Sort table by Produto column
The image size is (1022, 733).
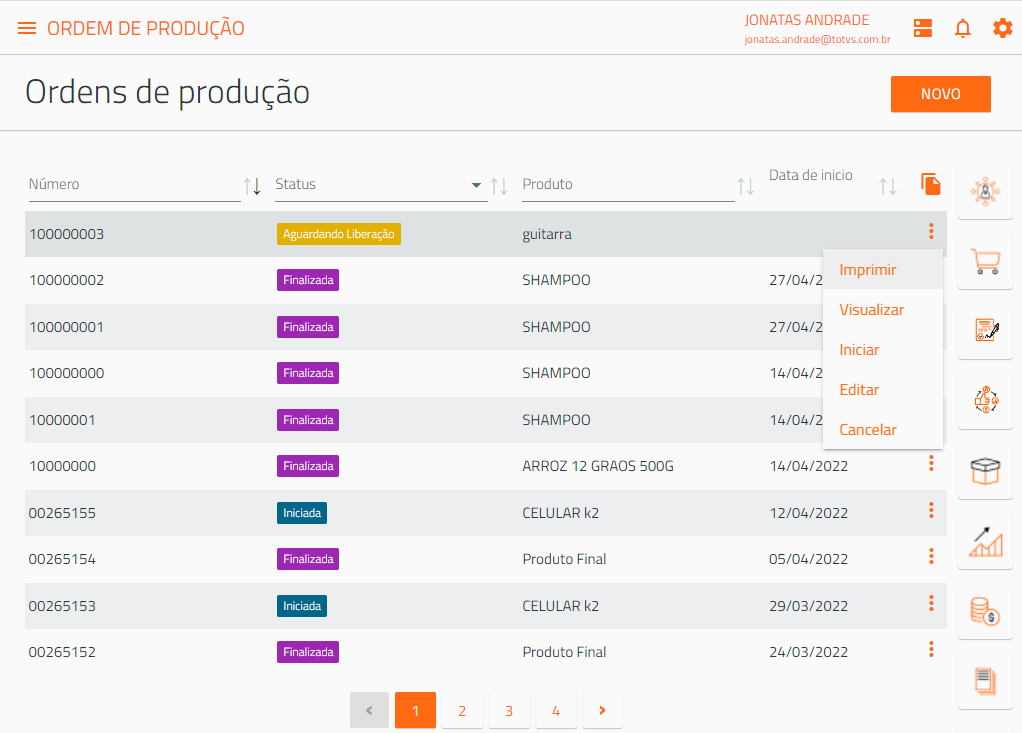tap(746, 186)
